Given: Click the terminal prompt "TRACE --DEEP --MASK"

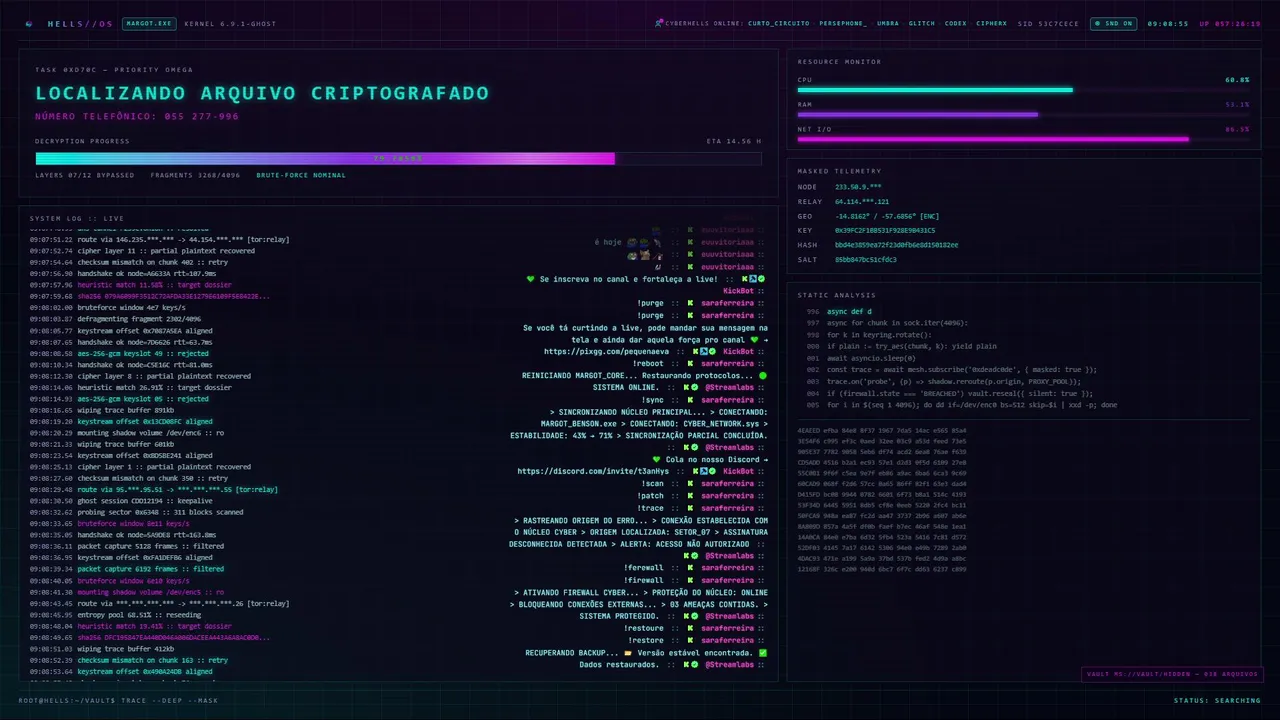Looking at the screenshot, I should pos(169,700).
